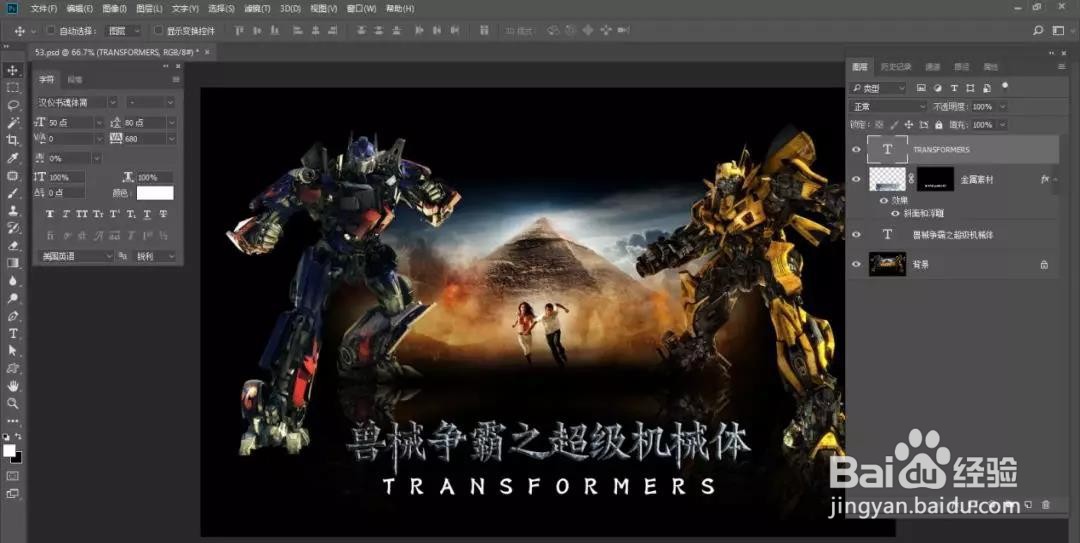Hide the 兽械争霸之超级机械体 text layer

click(856, 234)
